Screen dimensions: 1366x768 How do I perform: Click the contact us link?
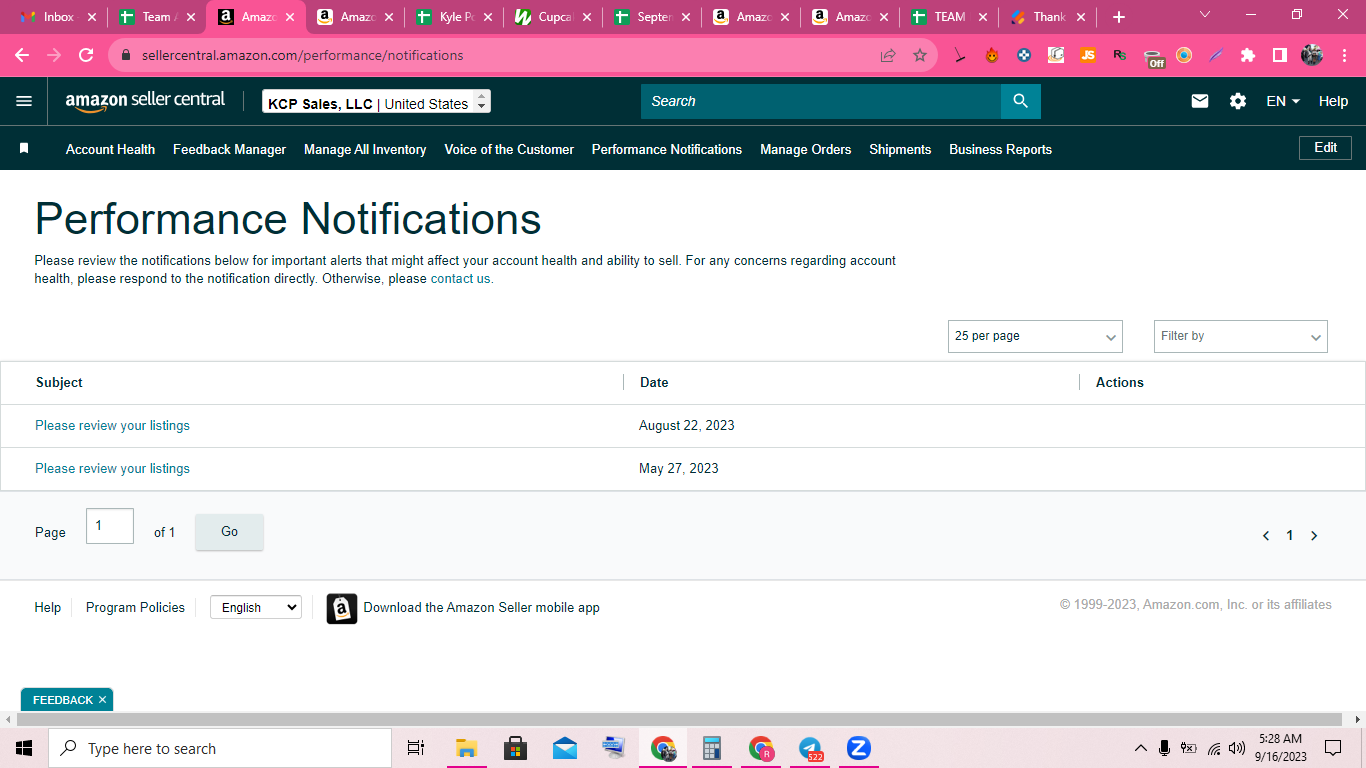coord(461,279)
